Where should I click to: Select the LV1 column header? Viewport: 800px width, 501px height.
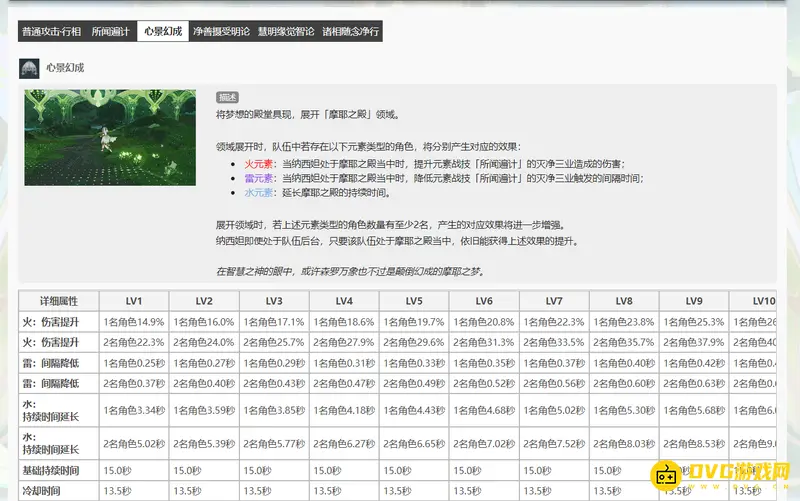(x=134, y=301)
